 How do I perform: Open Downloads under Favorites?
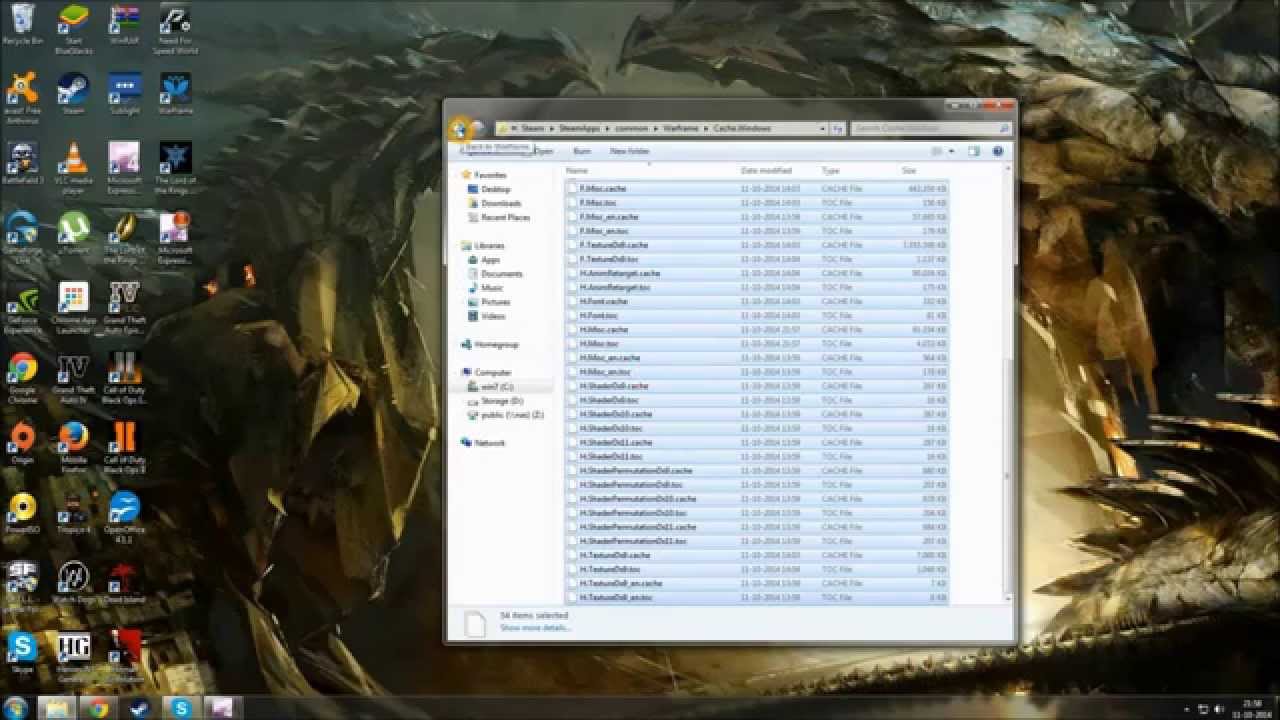point(501,203)
